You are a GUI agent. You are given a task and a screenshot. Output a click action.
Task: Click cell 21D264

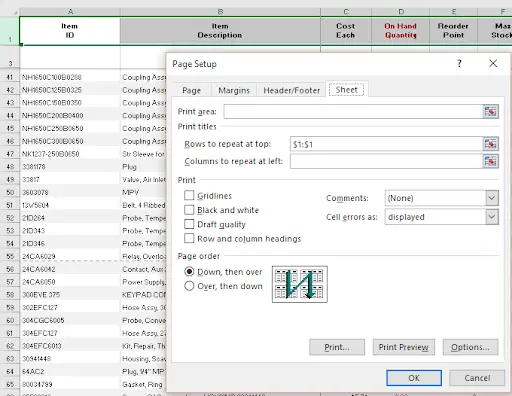[70, 218]
